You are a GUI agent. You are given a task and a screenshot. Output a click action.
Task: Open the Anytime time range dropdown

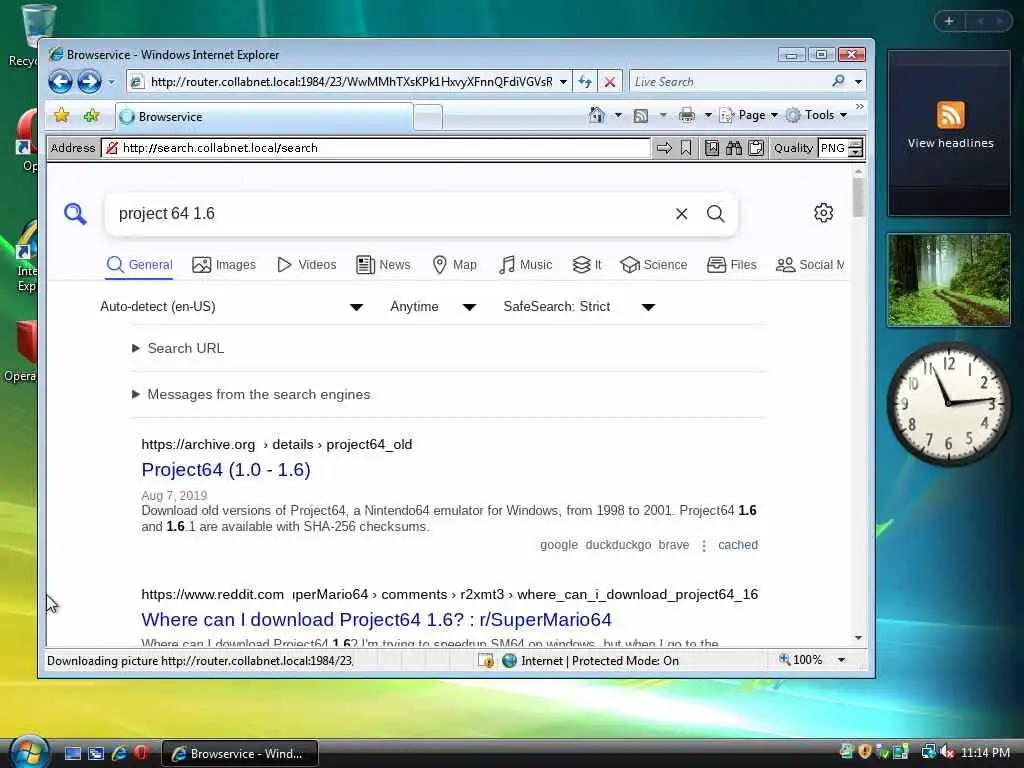pyautogui.click(x=433, y=306)
